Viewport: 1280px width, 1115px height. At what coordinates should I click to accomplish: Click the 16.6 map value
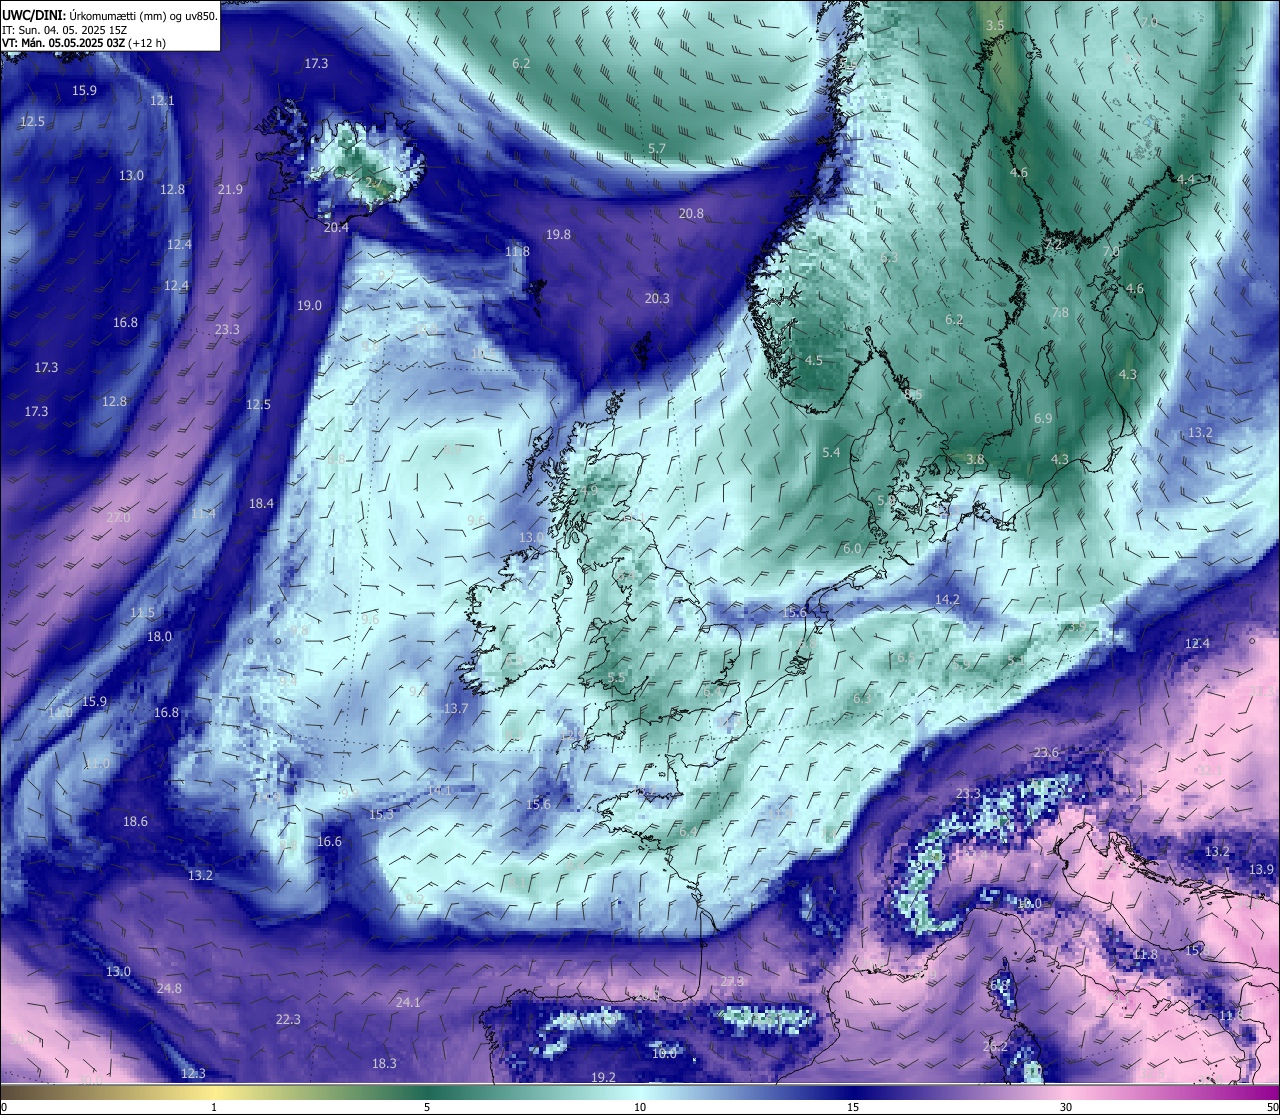click(x=329, y=842)
